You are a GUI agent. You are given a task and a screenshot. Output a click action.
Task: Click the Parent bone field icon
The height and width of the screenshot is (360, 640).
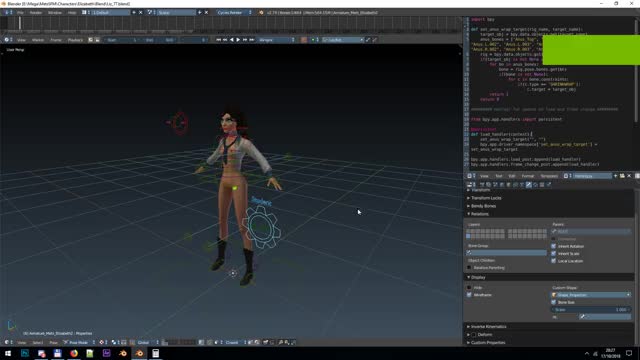pos(554,231)
